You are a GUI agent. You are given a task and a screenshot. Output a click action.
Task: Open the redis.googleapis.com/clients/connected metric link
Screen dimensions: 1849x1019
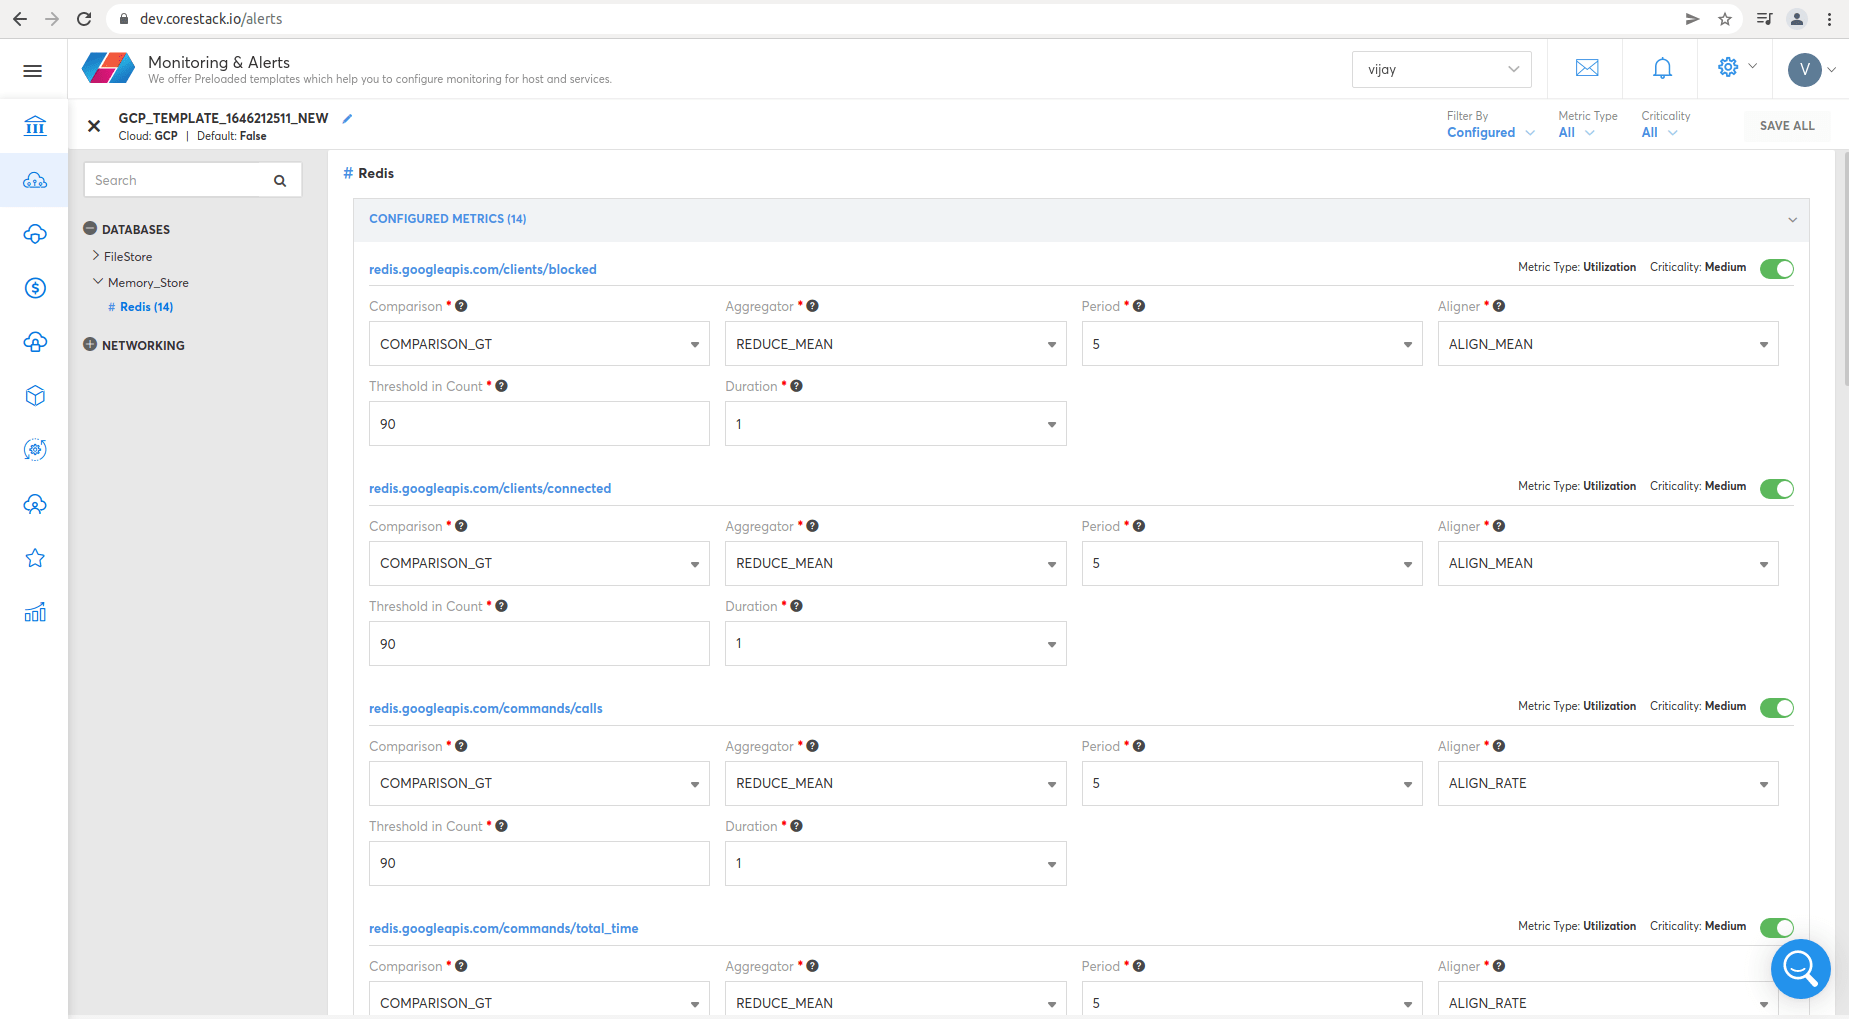(x=490, y=488)
